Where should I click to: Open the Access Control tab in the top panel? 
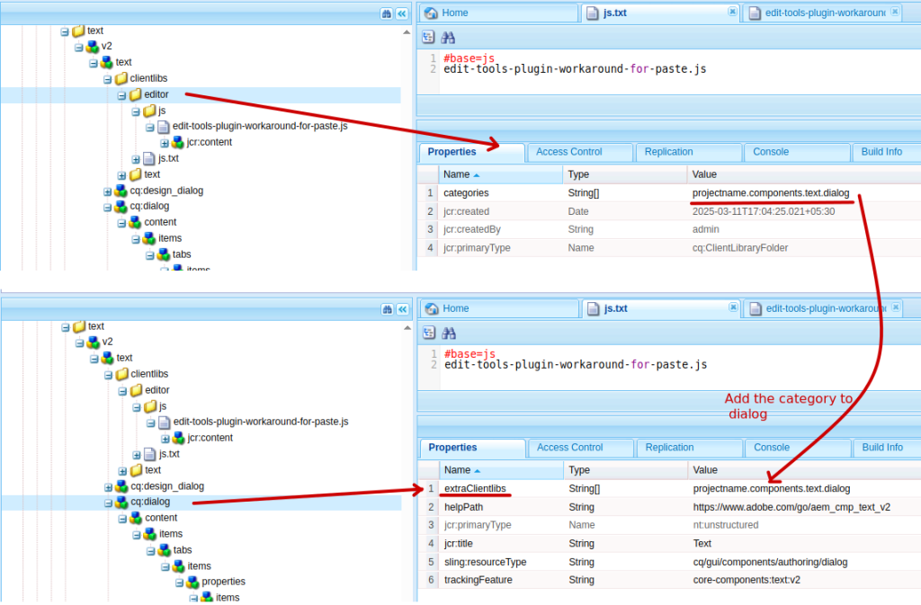[569, 152]
